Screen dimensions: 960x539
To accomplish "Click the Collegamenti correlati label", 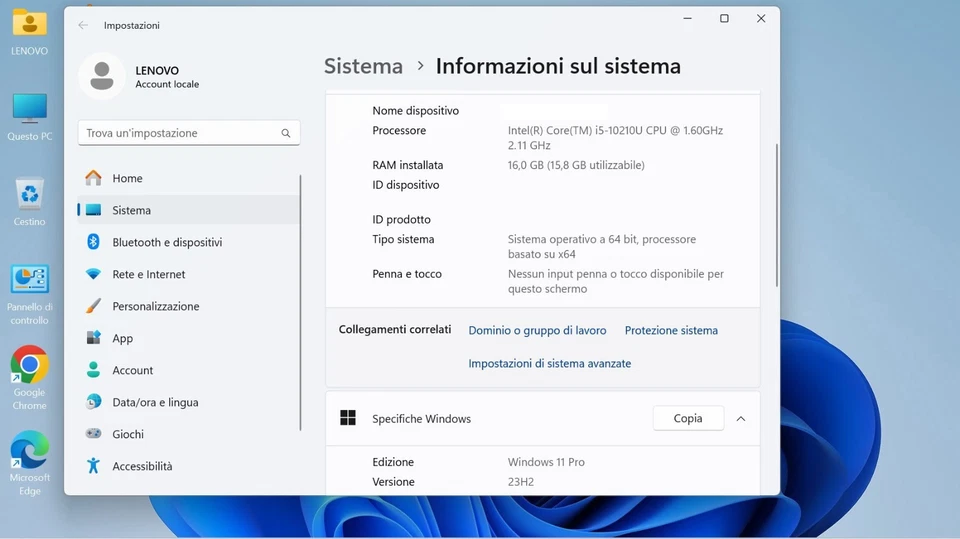I will point(395,330).
